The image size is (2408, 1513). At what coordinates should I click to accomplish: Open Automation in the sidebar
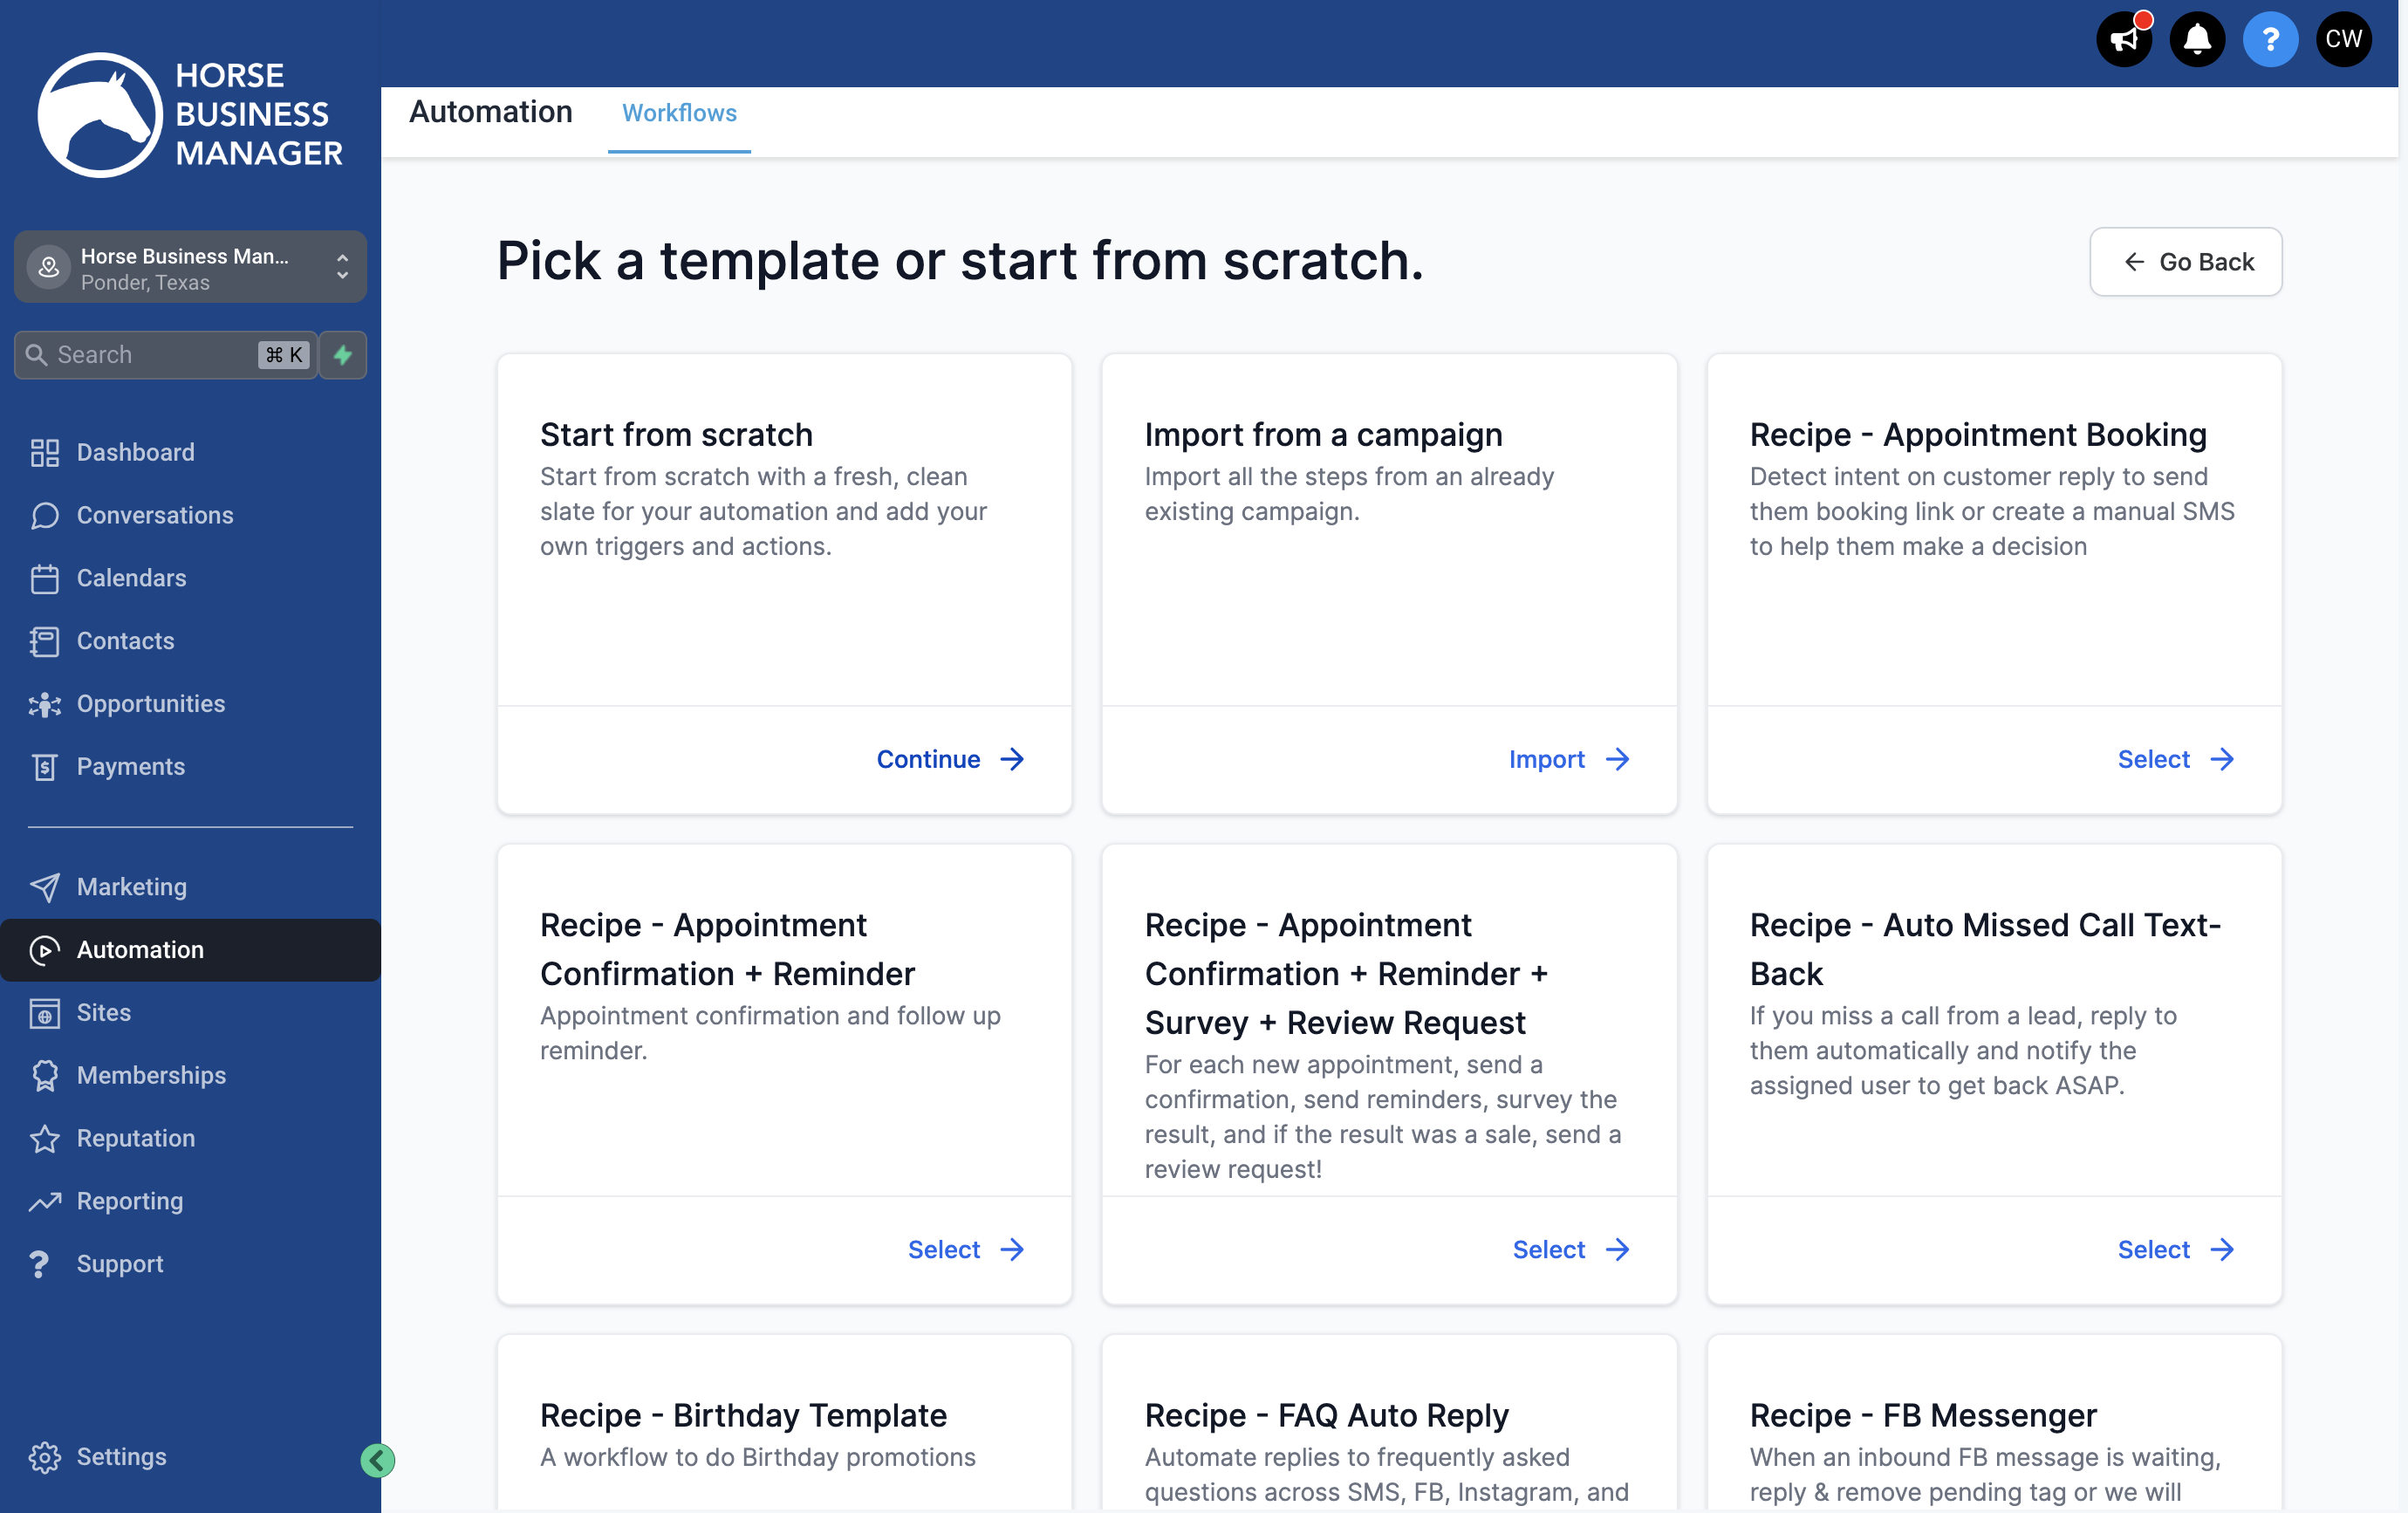tap(190, 950)
